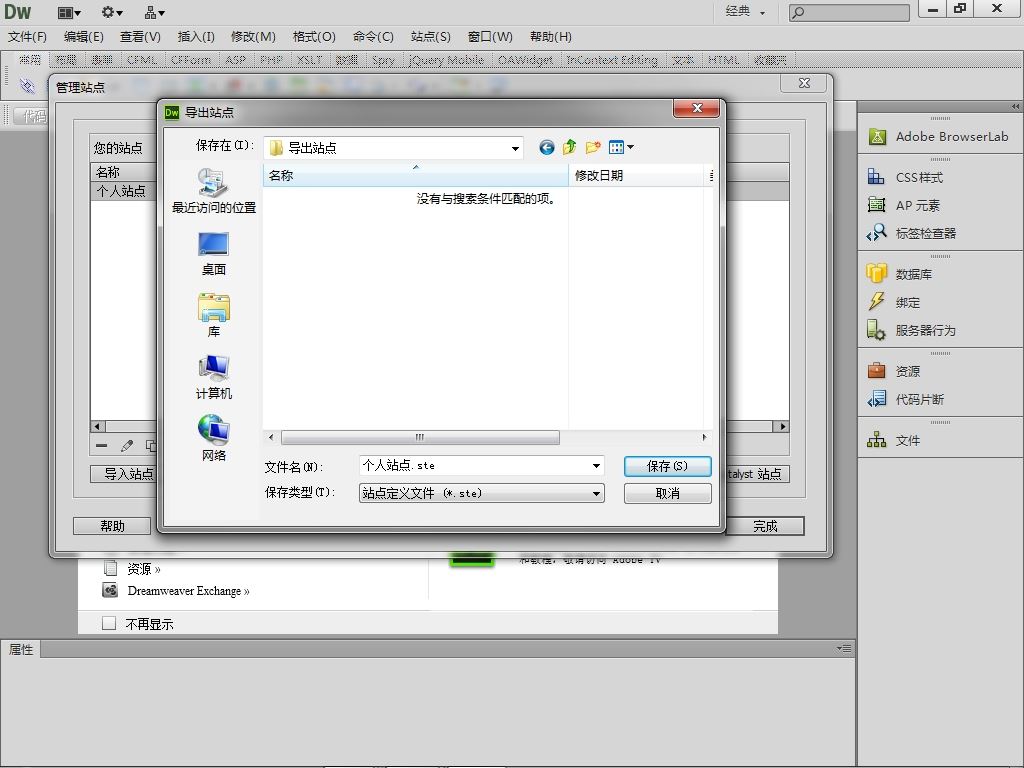The height and width of the screenshot is (768, 1024).
Task: Click the horizontal scrollbar in file list
Action: pos(420,437)
